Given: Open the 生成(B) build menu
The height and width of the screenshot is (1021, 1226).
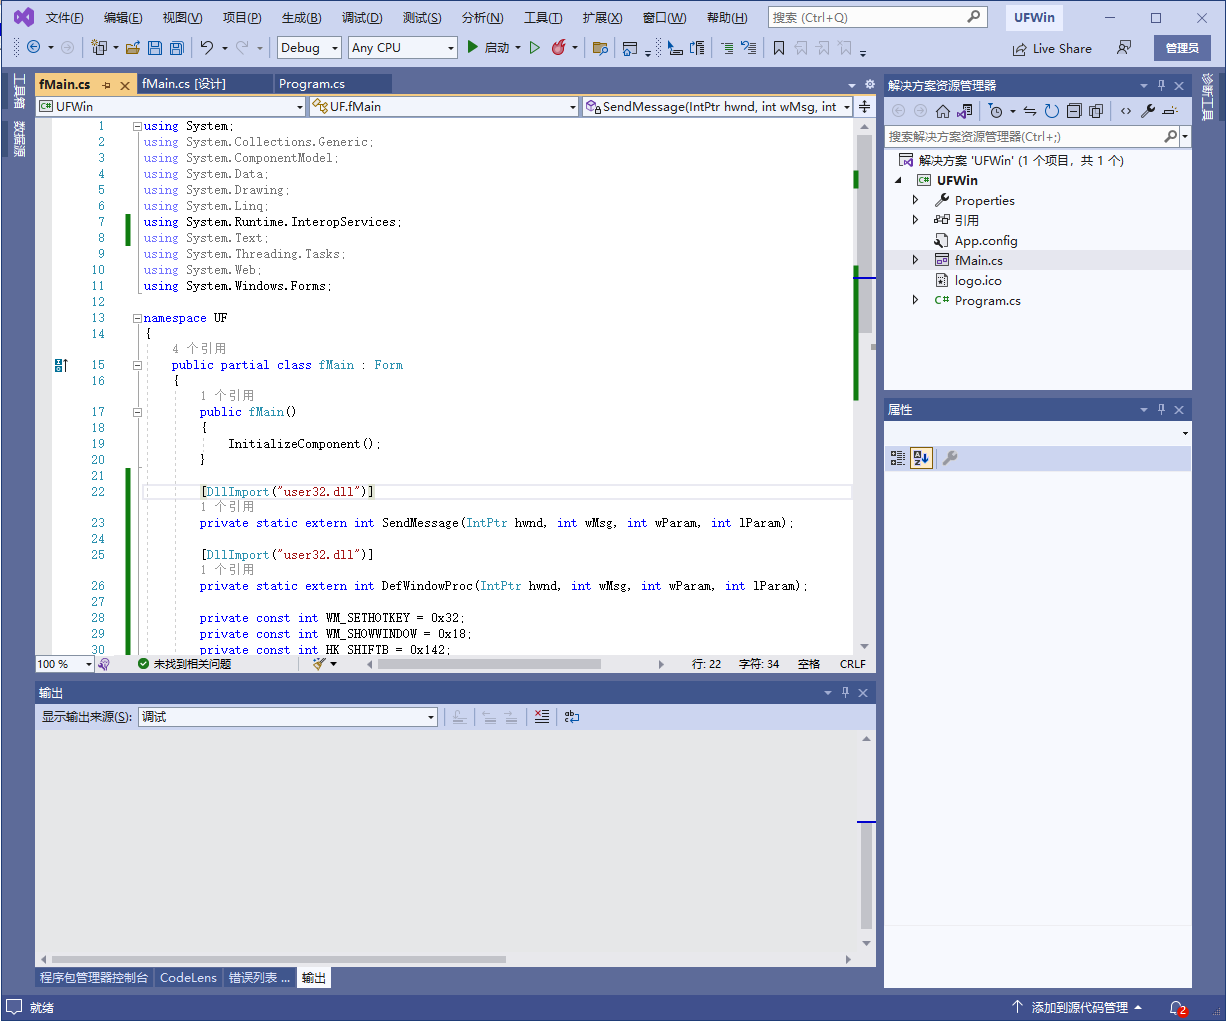Looking at the screenshot, I should click(301, 18).
